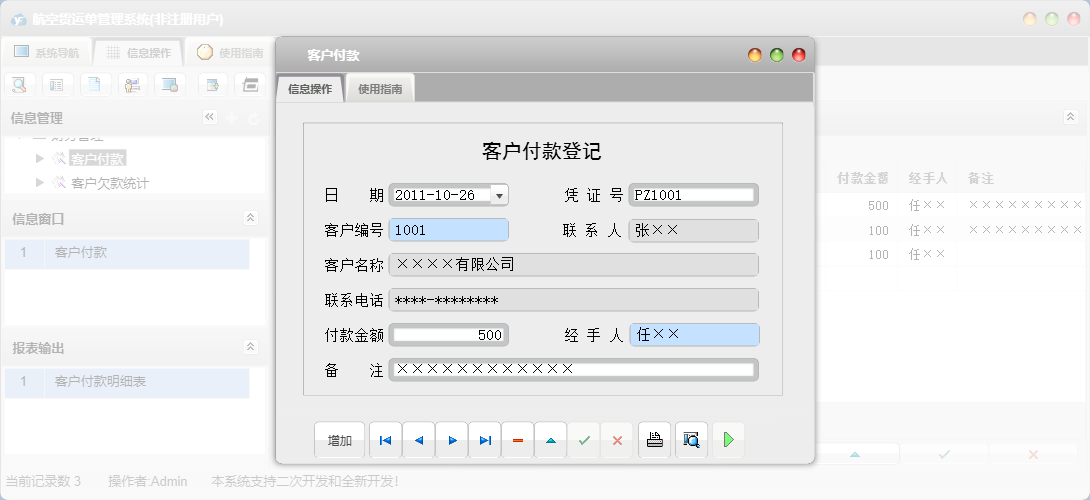Expand the 客户付款 tree node arrow

[40, 159]
